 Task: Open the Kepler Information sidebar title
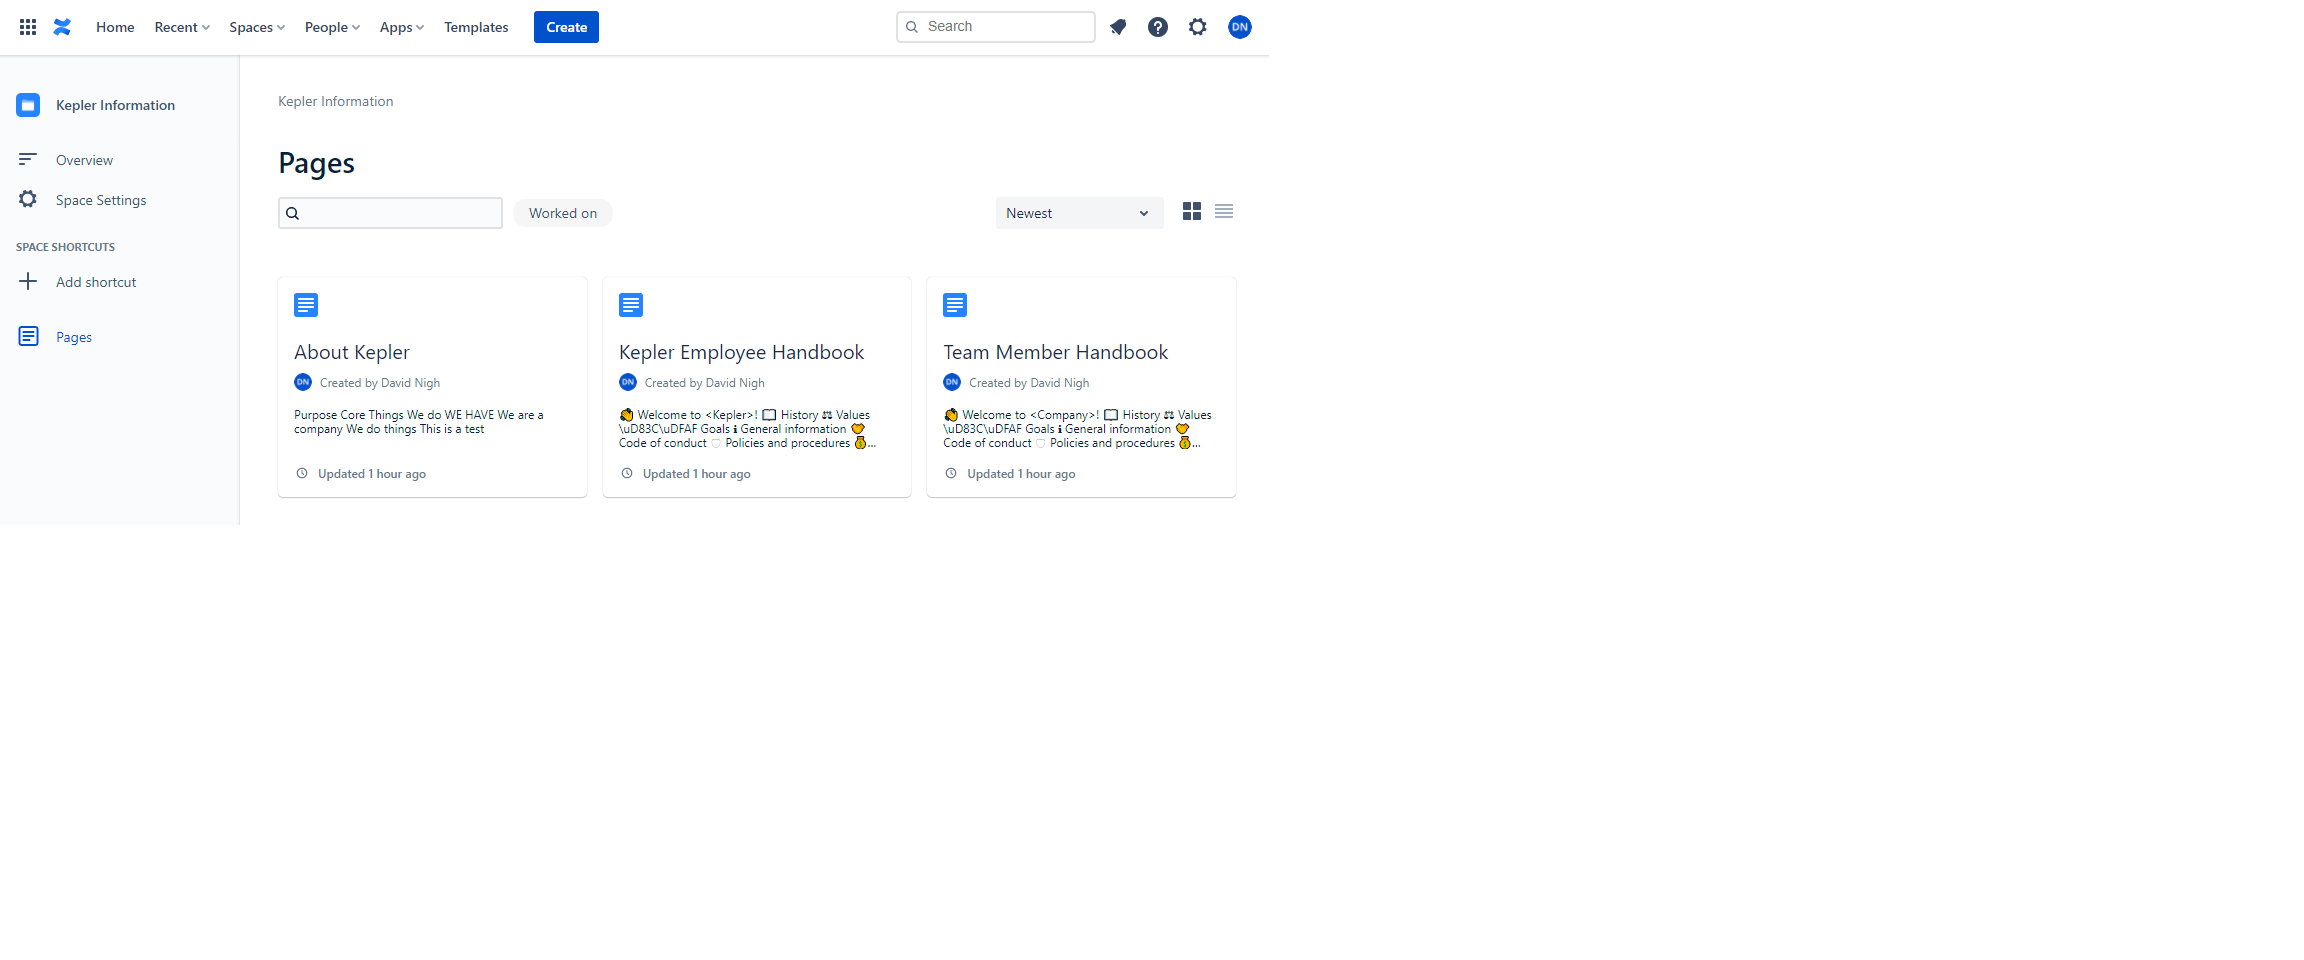pos(115,105)
